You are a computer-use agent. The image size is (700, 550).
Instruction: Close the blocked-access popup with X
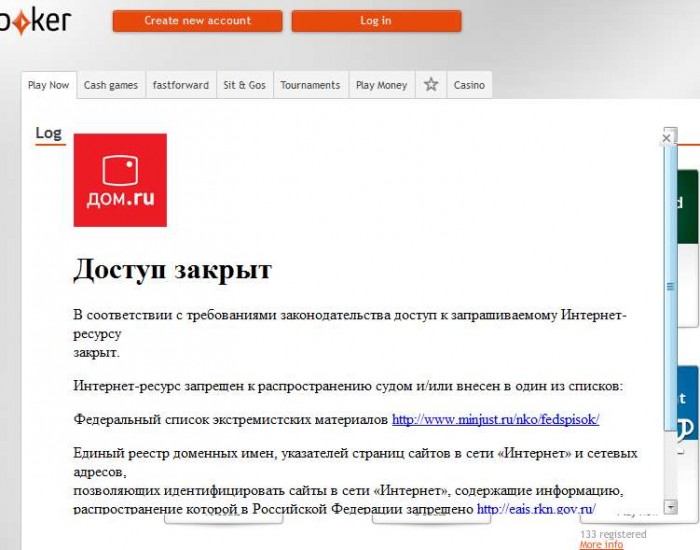click(667, 138)
